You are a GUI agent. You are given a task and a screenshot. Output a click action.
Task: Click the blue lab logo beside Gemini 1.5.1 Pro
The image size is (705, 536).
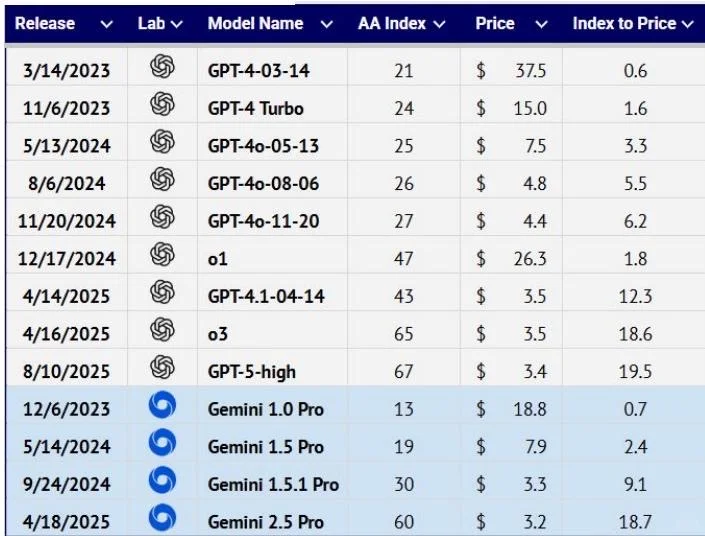(162, 480)
